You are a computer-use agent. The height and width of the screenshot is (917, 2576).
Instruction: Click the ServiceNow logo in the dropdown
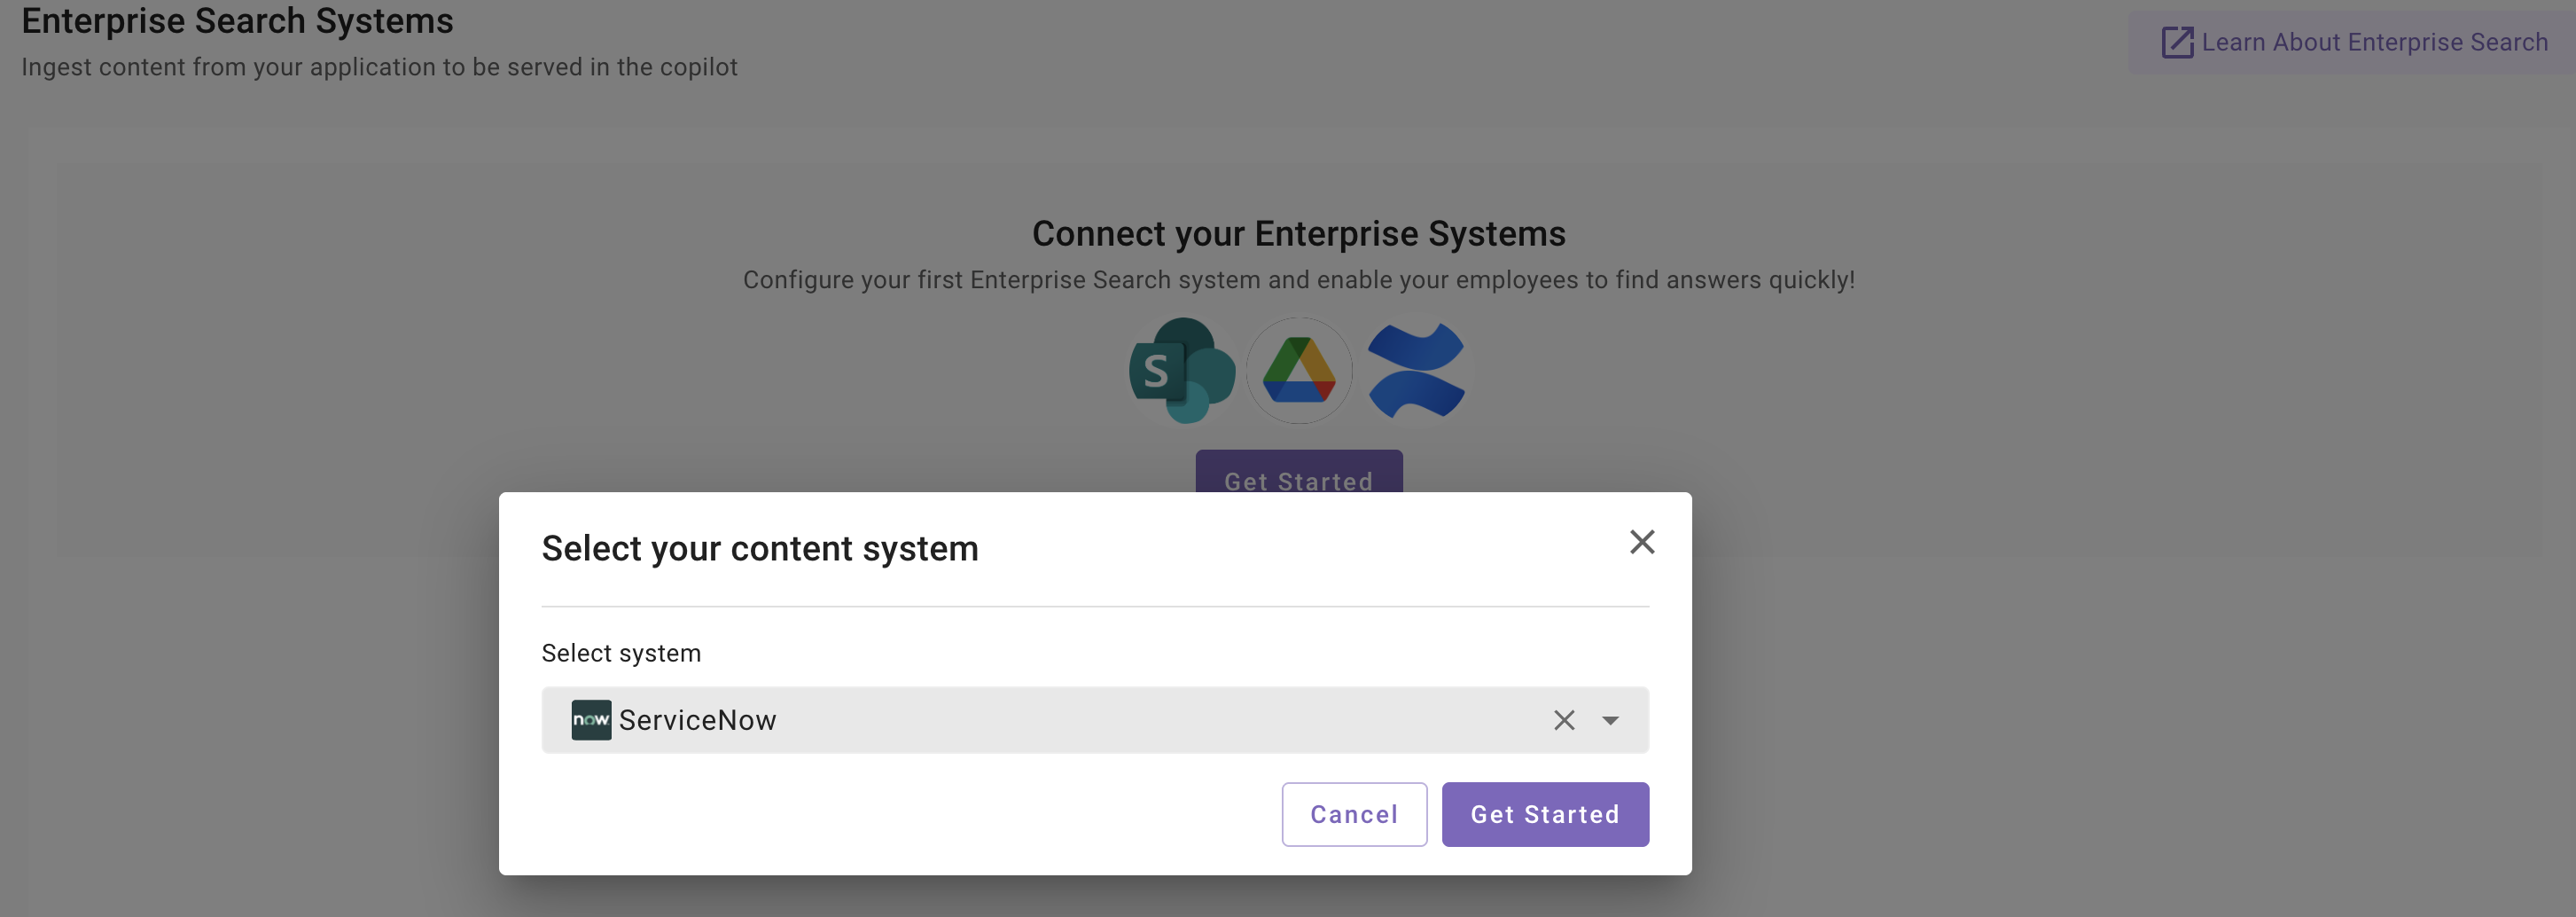[x=591, y=720]
